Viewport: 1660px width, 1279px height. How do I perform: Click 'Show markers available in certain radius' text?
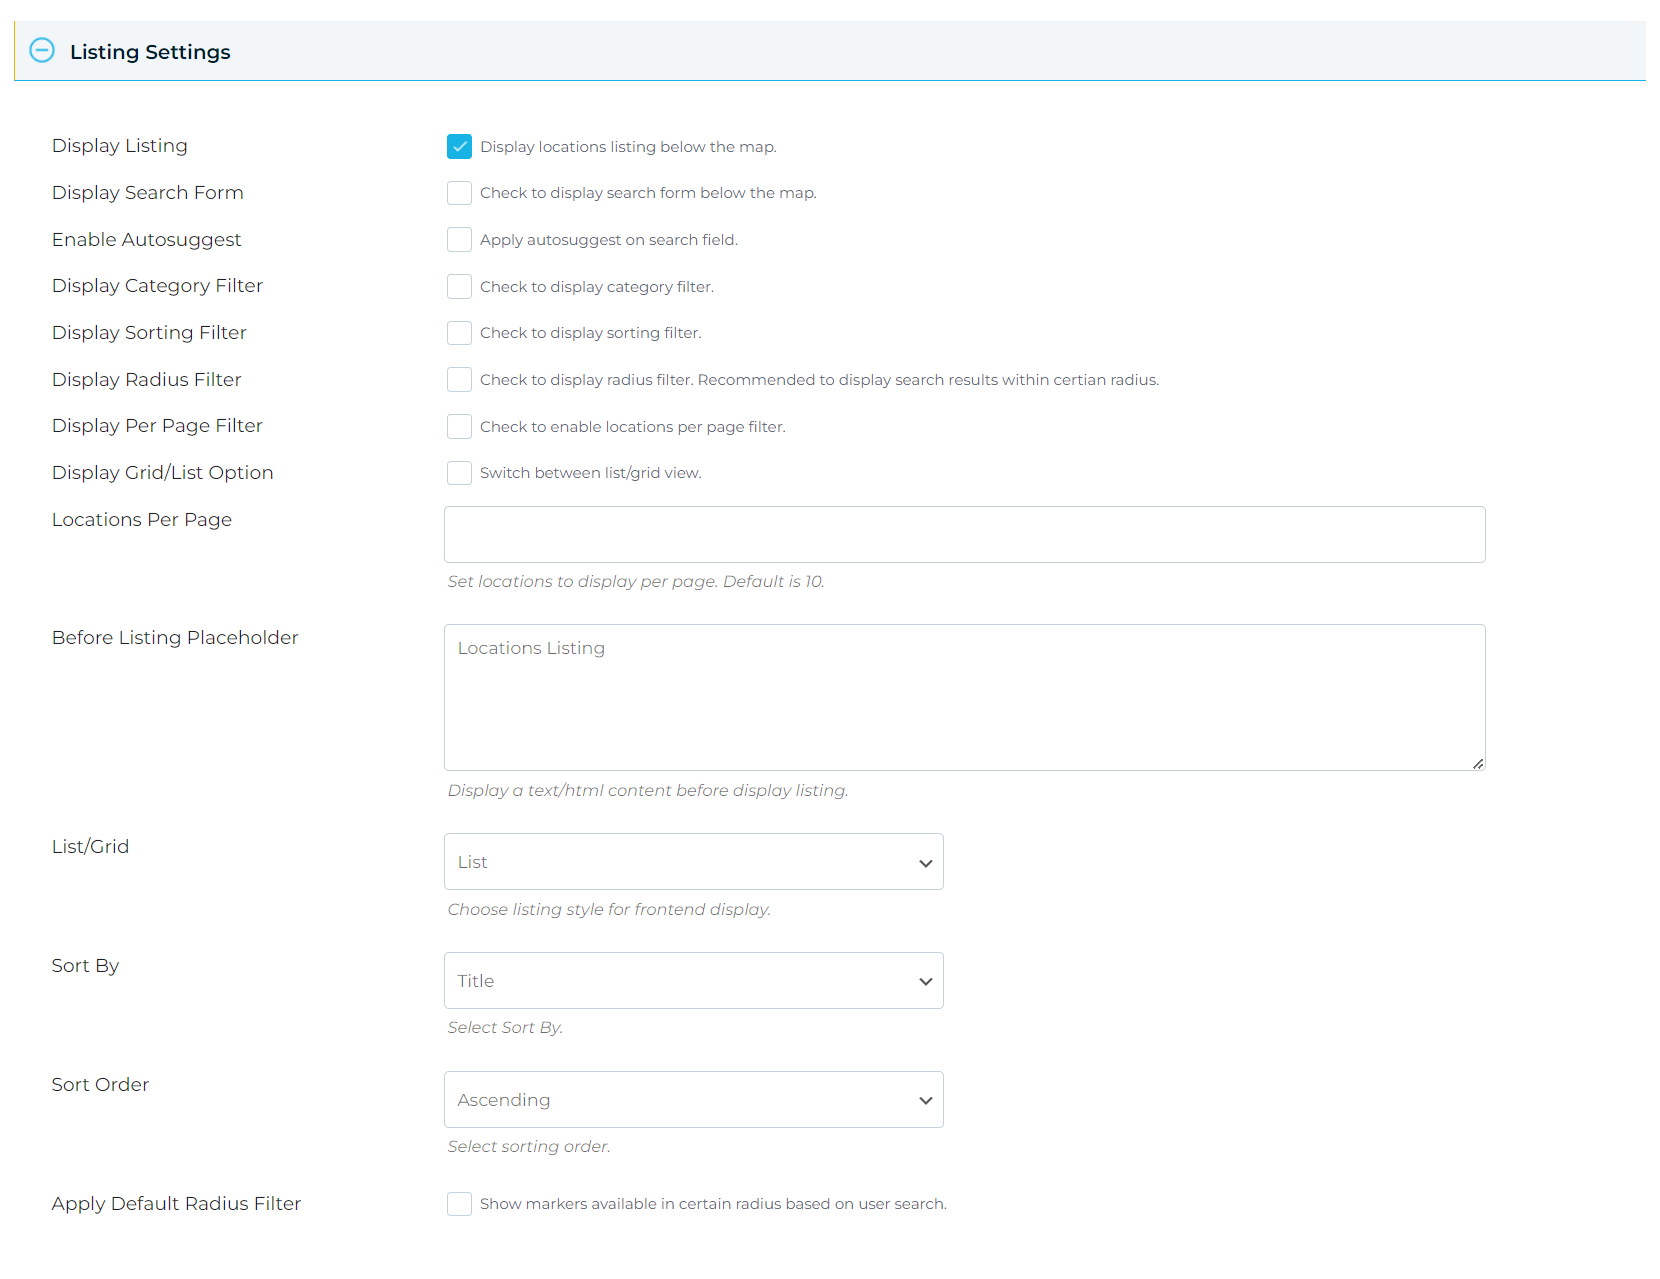(x=713, y=1204)
